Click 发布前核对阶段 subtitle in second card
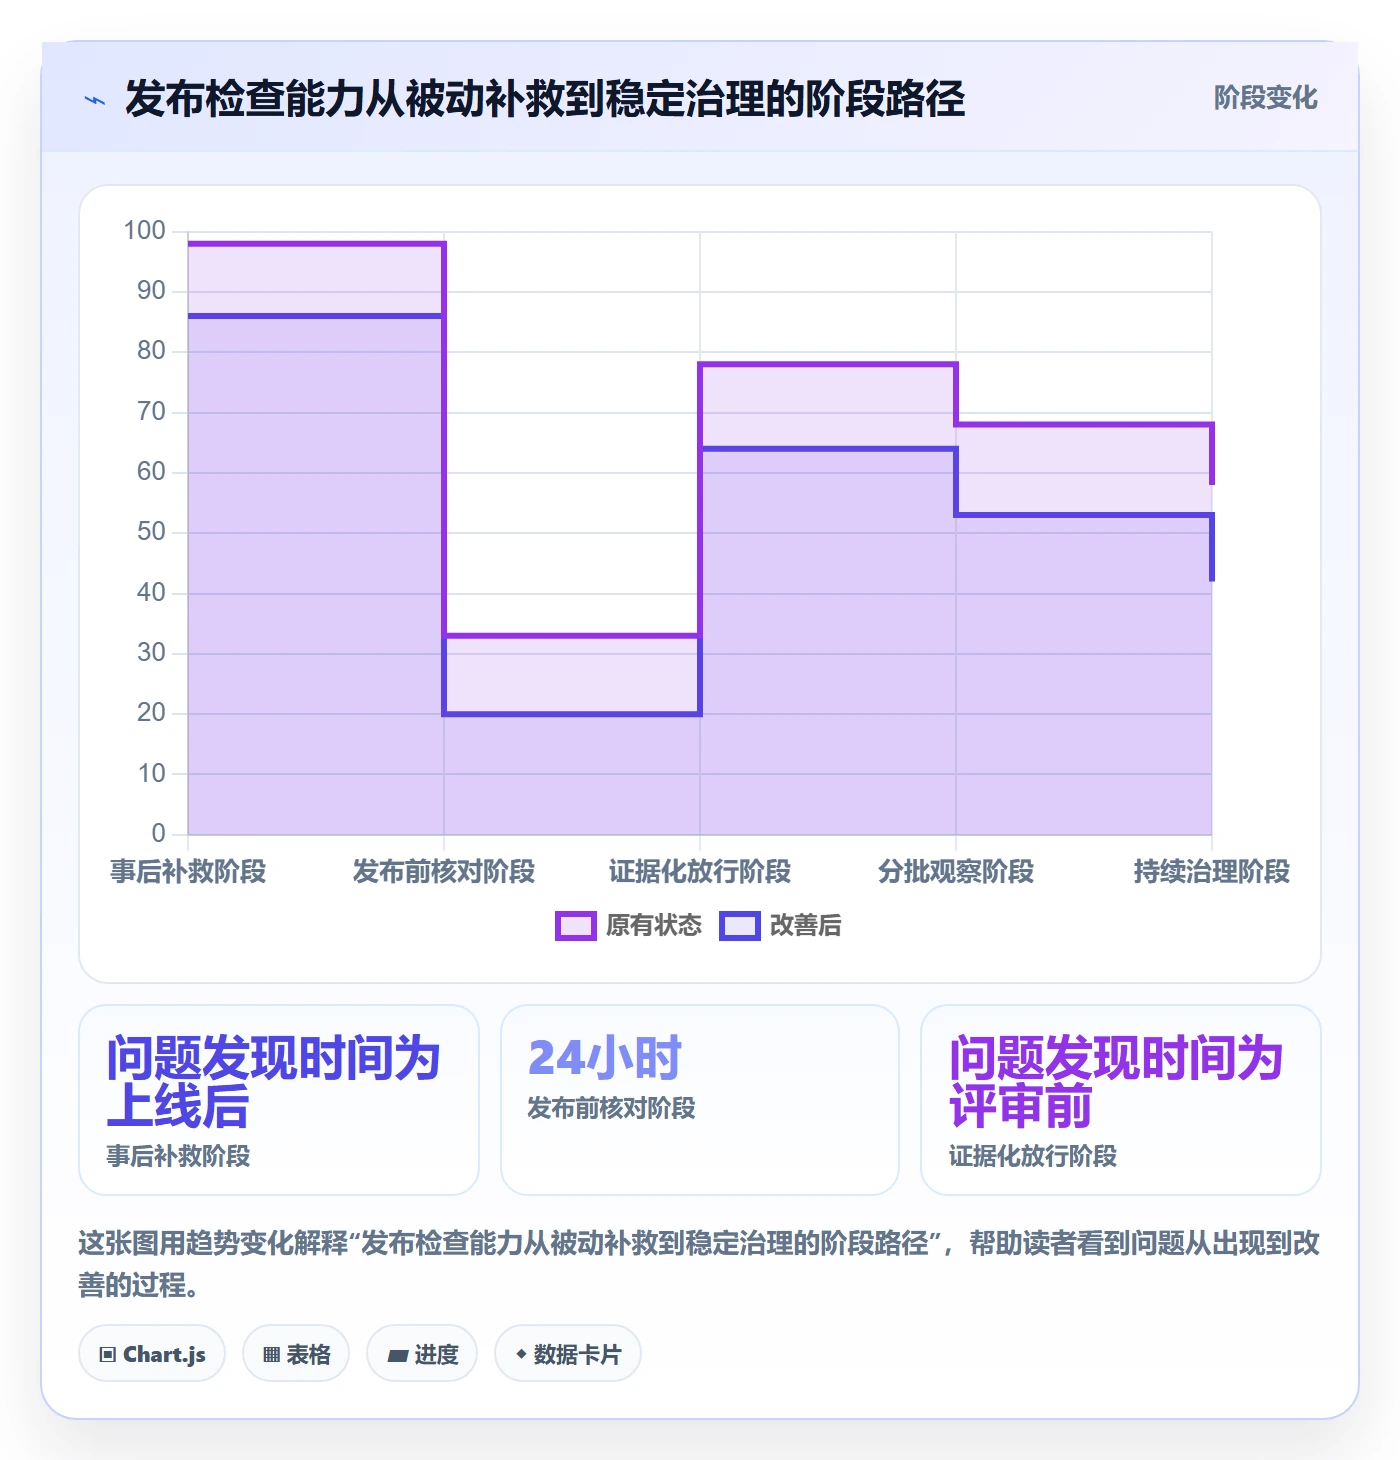 click(611, 1108)
